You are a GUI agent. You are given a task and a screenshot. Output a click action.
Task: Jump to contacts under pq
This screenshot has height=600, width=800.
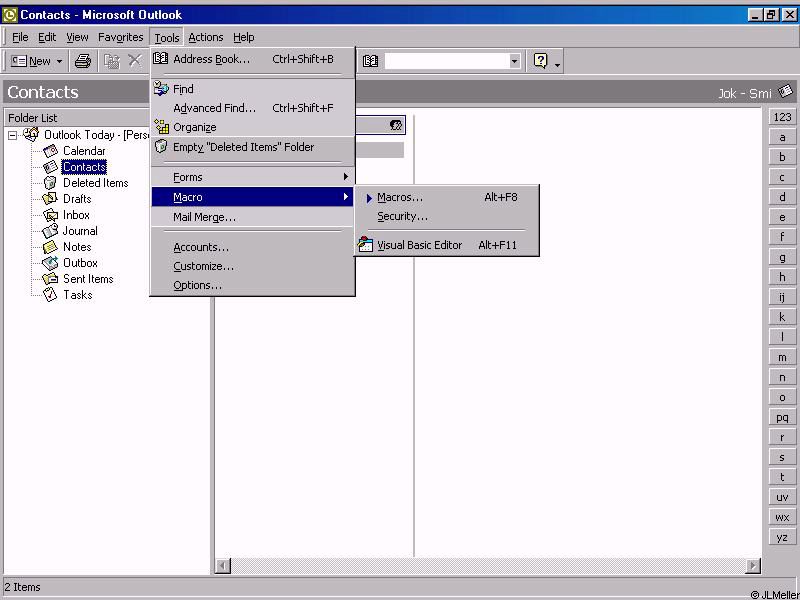tap(782, 417)
